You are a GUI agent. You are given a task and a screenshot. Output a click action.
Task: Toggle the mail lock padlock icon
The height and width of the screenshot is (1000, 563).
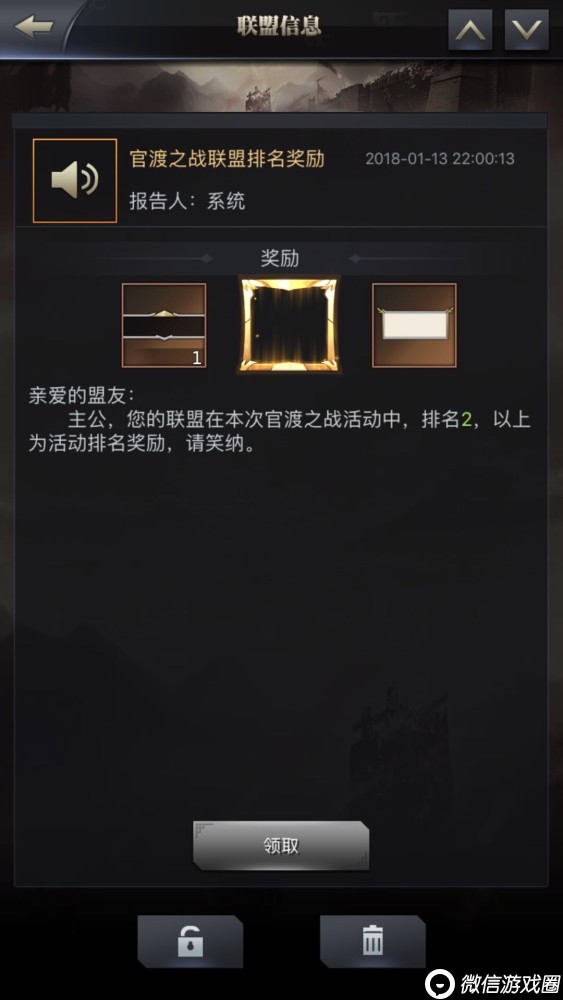190,941
